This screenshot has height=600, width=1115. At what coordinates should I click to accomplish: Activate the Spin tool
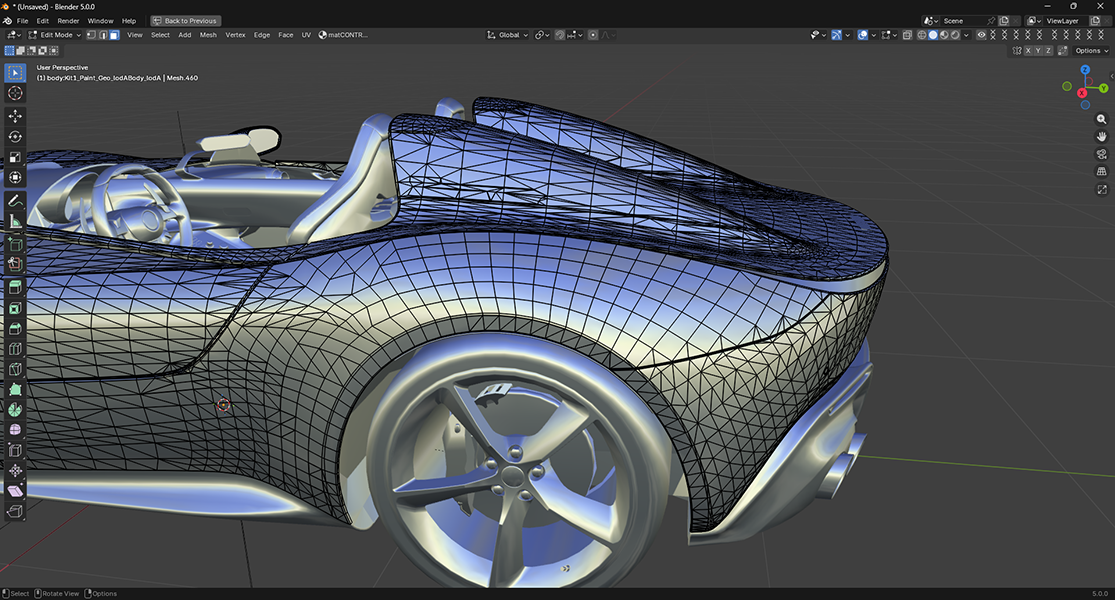click(x=15, y=409)
